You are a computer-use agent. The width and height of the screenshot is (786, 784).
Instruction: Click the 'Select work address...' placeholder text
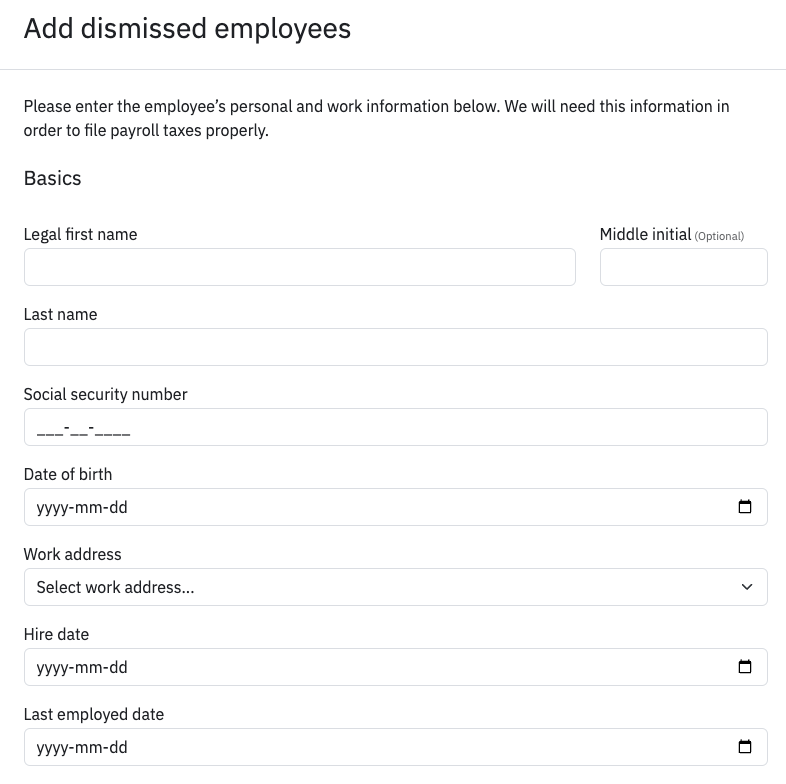115,587
